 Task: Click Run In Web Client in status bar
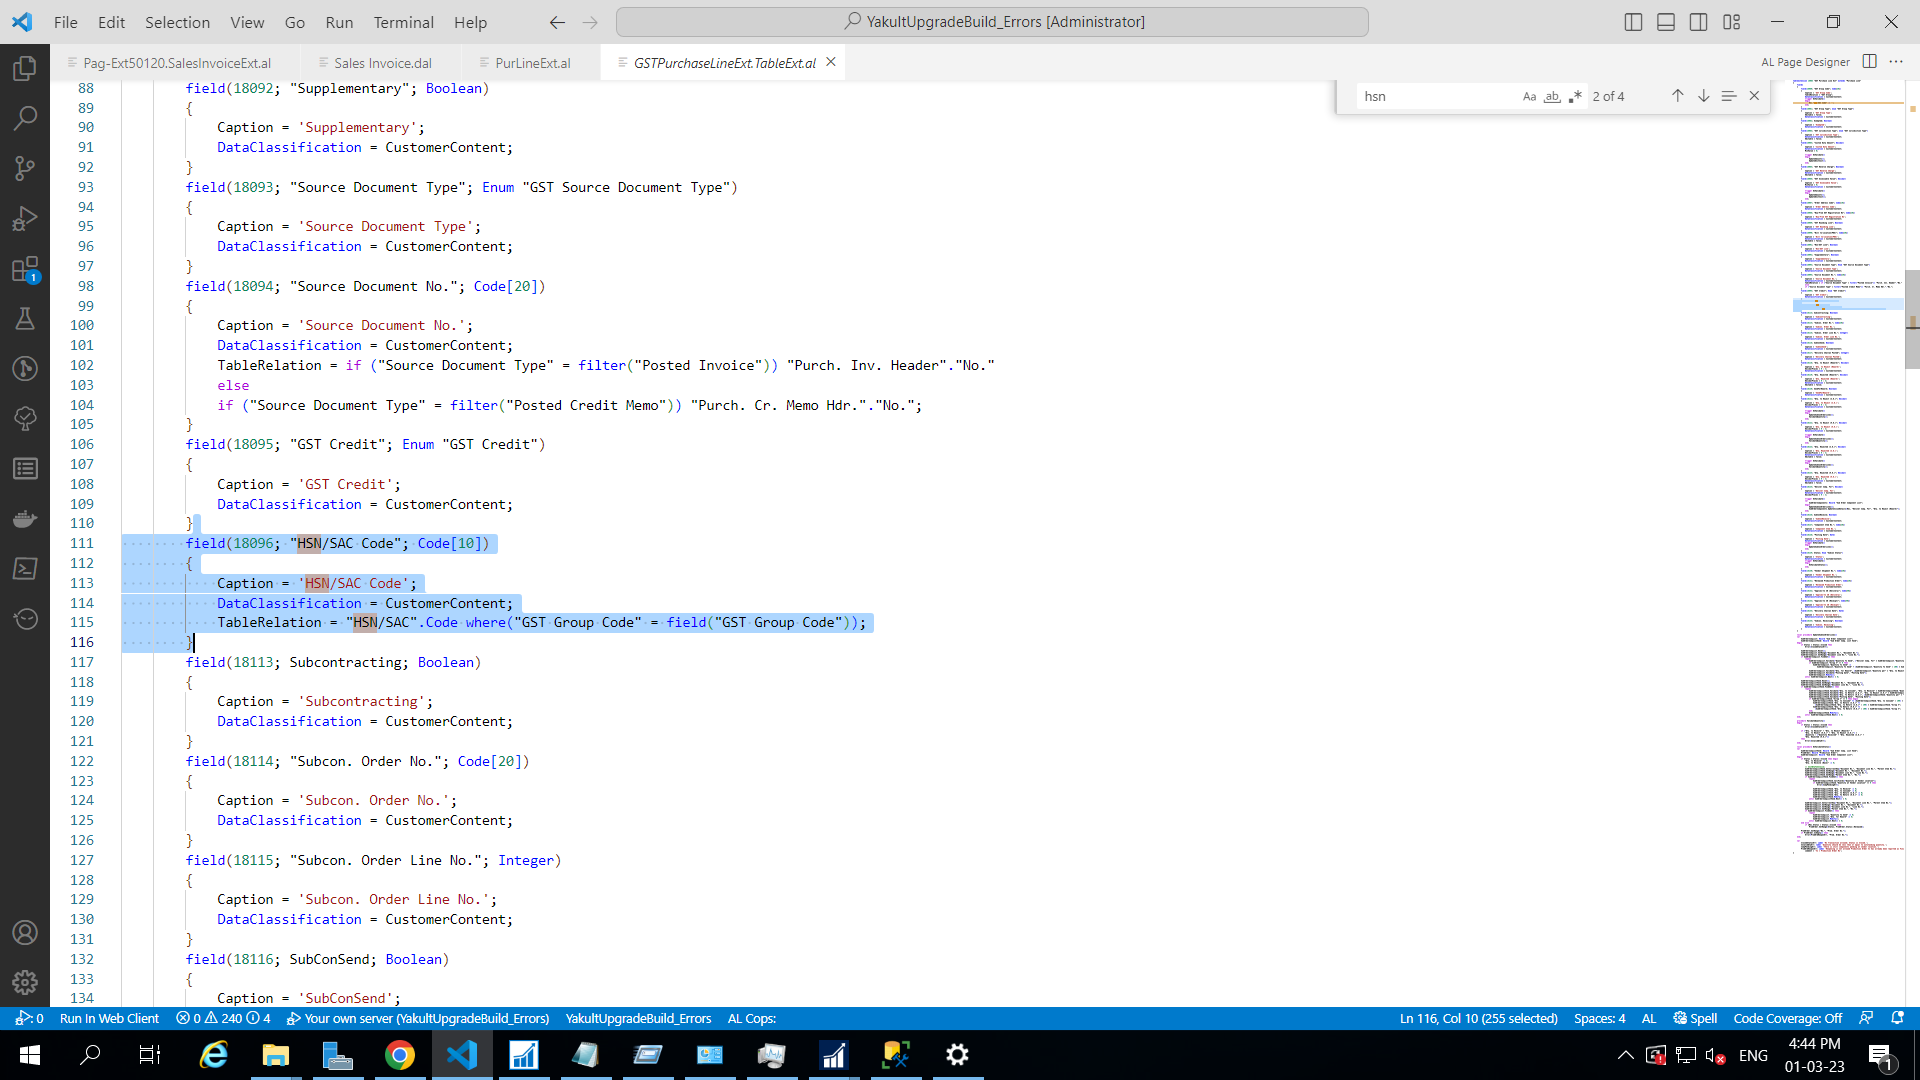pos(109,1018)
